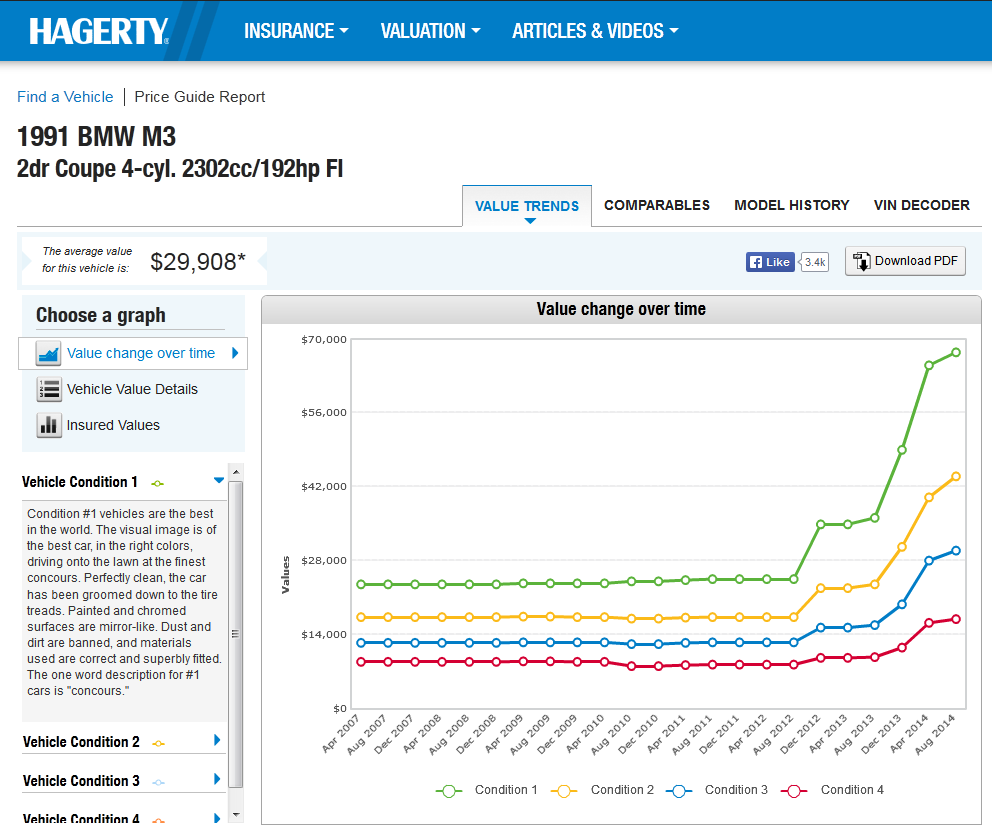992x839 pixels.
Task: Click the condition panel scroll up arrow
Action: tap(235, 472)
